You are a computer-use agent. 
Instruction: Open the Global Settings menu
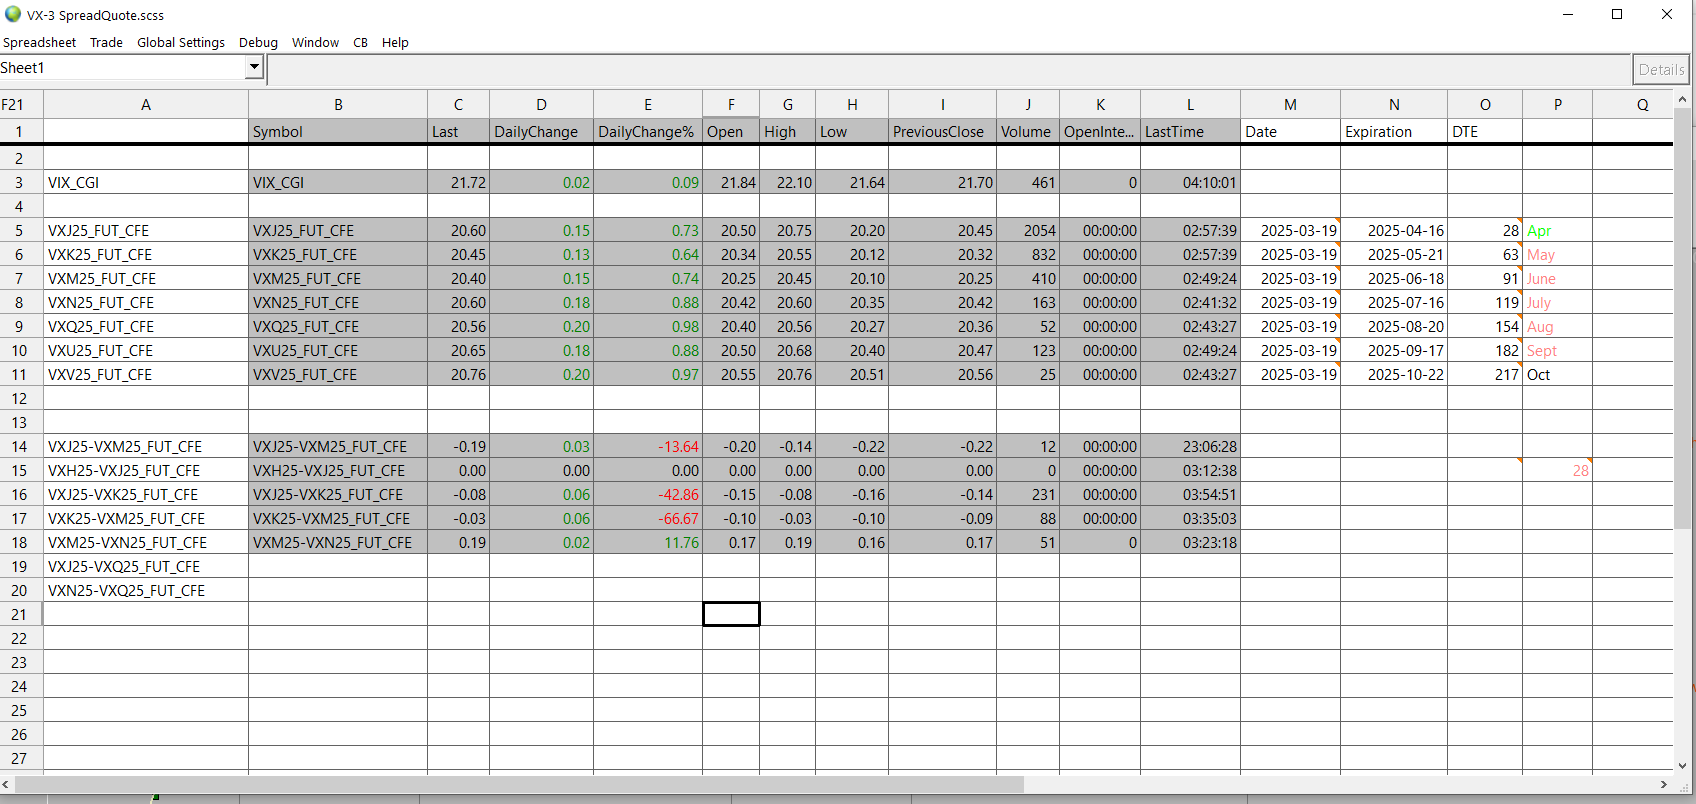coord(181,42)
